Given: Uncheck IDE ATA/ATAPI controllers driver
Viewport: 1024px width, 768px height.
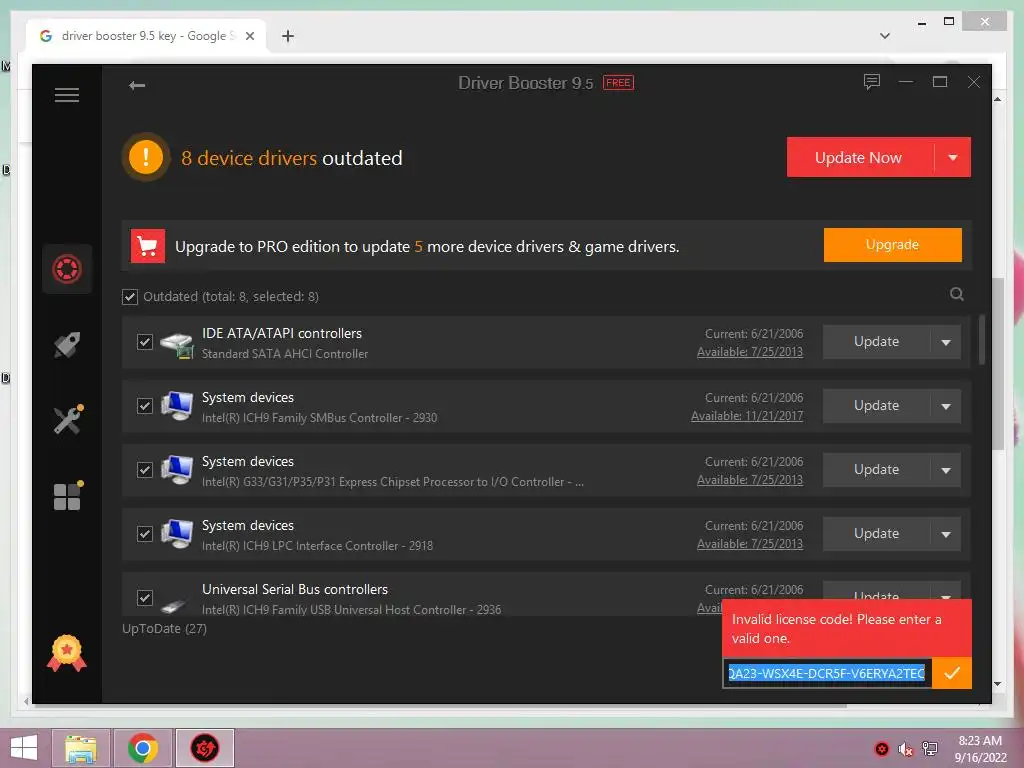Looking at the screenshot, I should click(x=145, y=342).
